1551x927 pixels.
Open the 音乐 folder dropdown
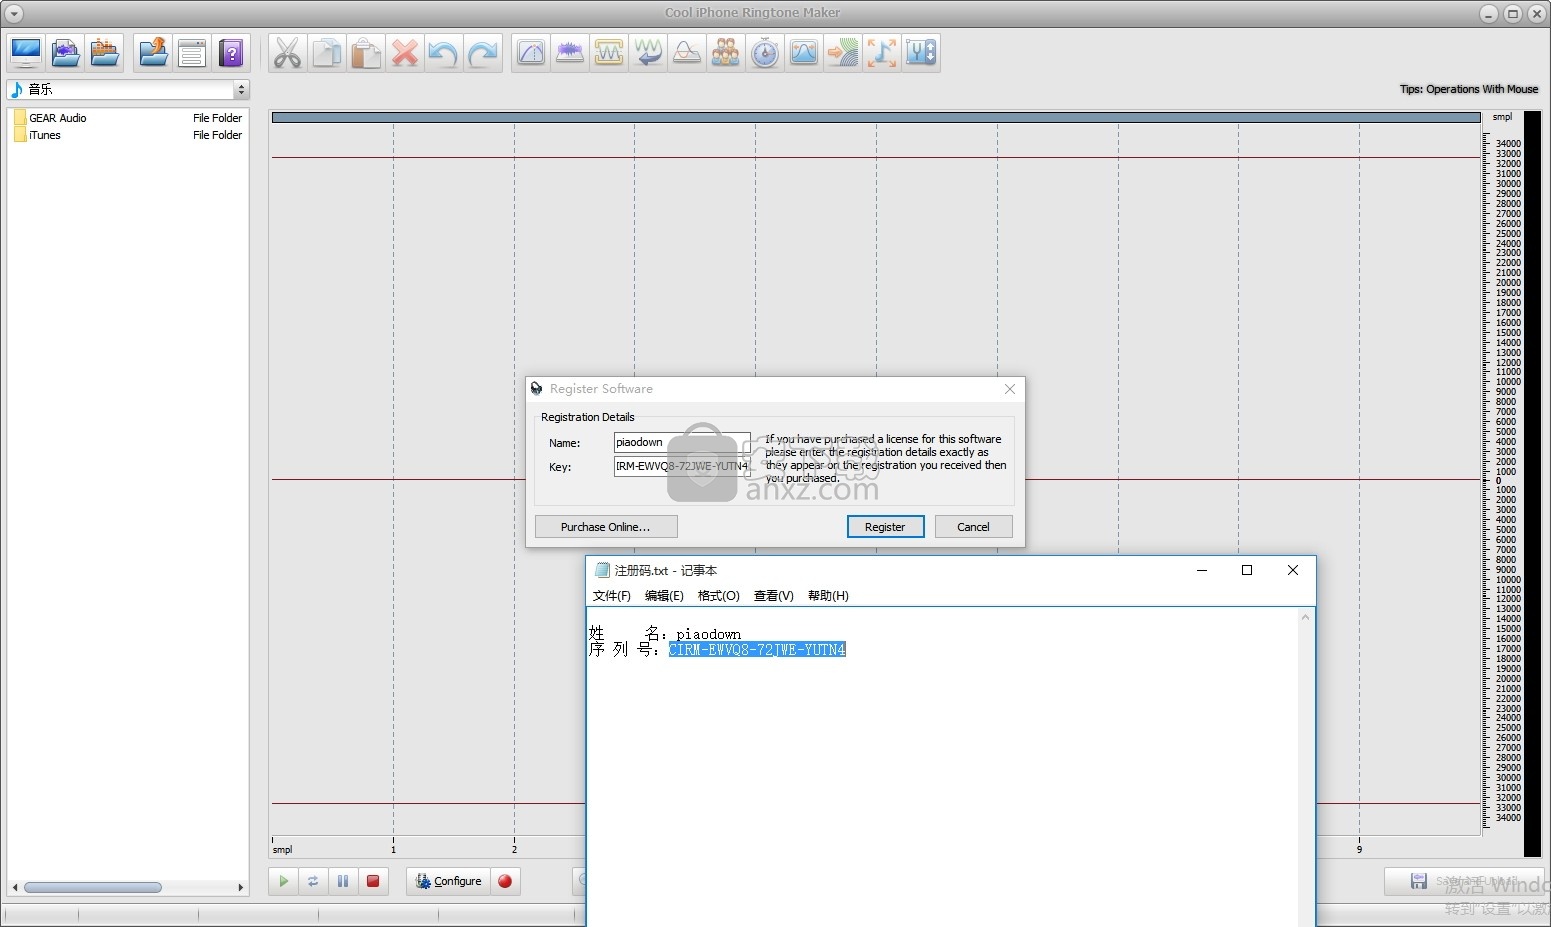[x=241, y=90]
